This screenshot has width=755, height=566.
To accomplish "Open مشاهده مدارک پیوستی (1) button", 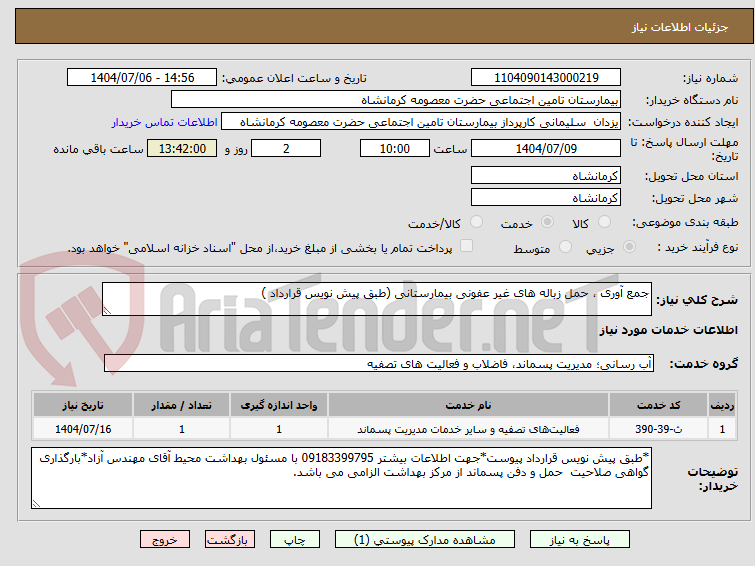I will [x=425, y=540].
